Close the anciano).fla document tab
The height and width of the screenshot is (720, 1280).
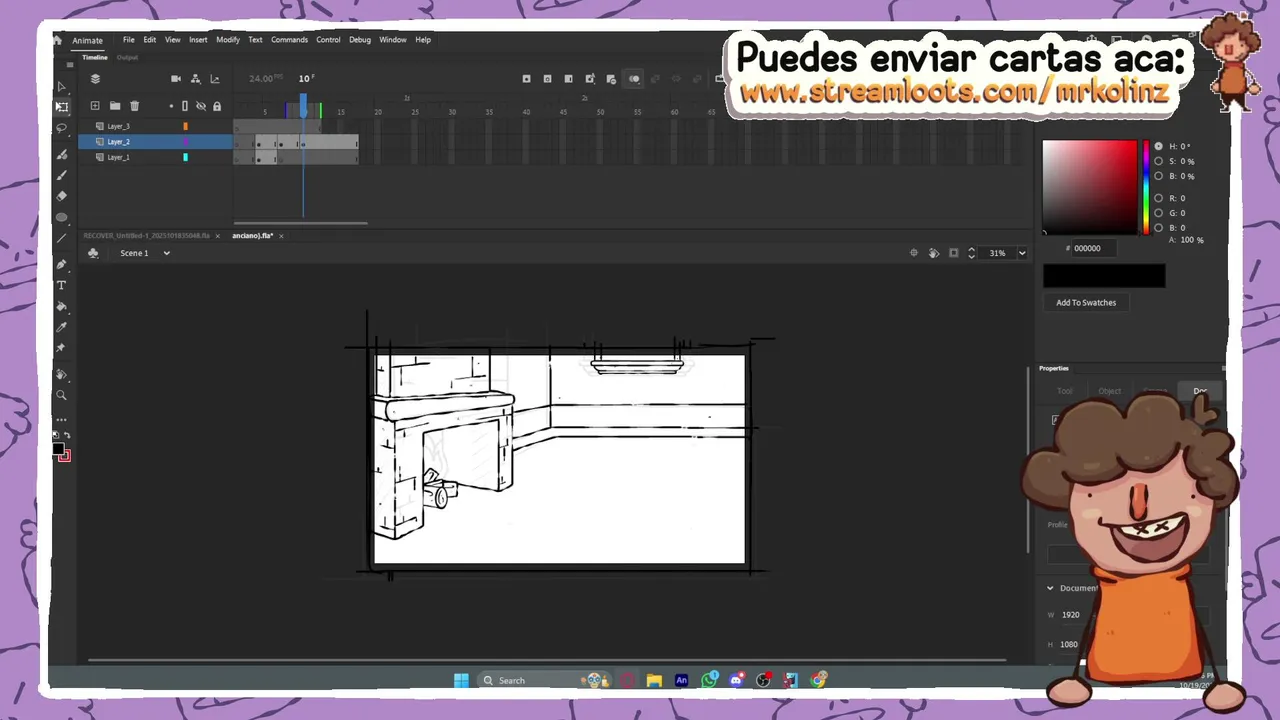281,236
